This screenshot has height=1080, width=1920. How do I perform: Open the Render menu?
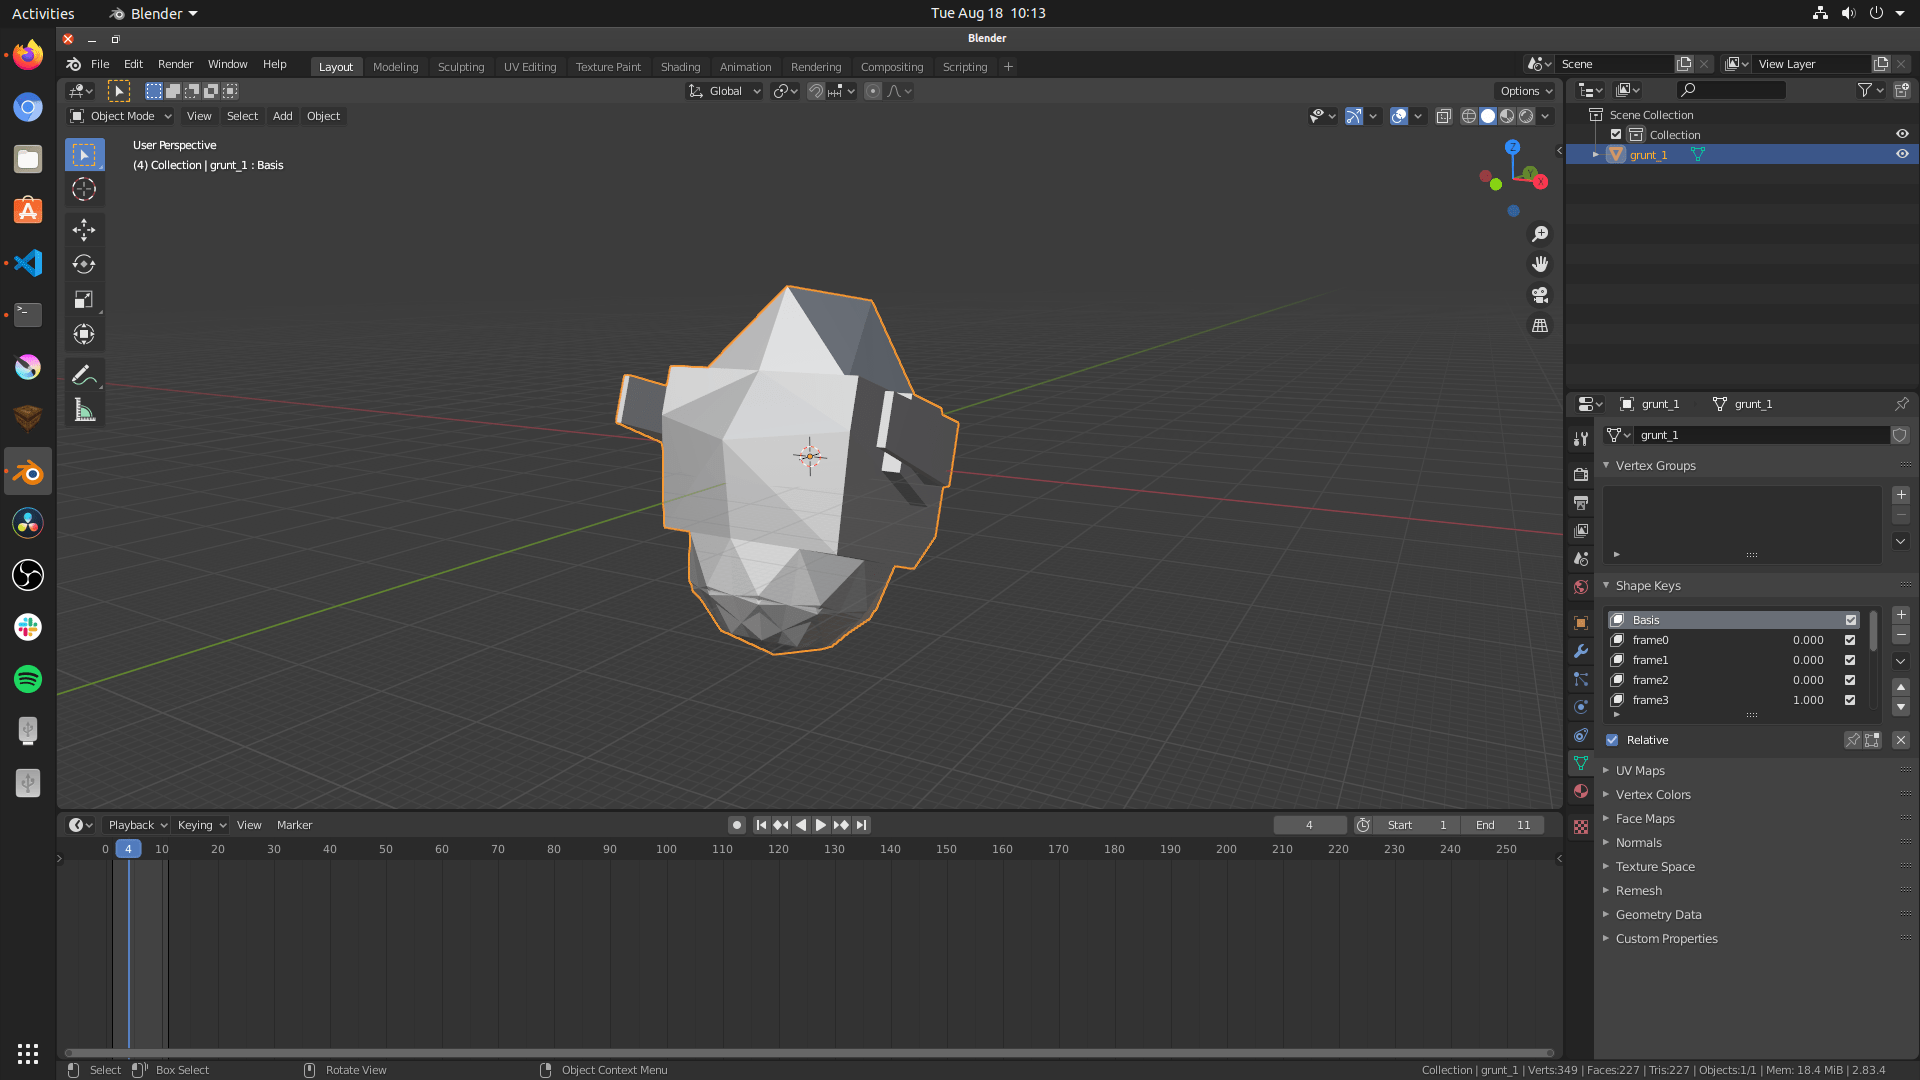175,64
